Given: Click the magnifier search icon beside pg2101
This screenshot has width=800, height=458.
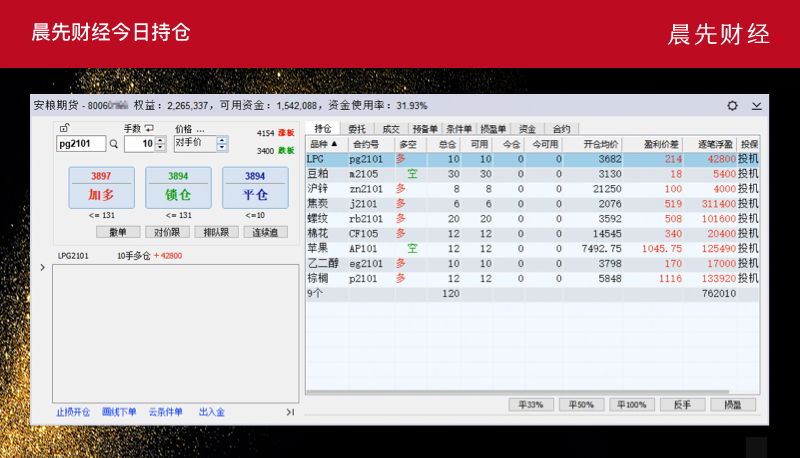Looking at the screenshot, I should [113, 144].
